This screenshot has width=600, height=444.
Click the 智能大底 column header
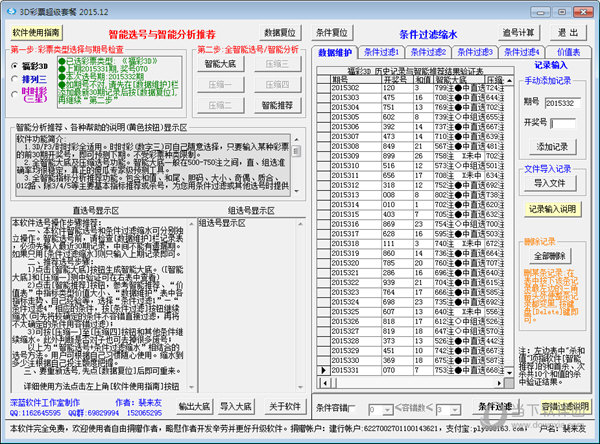[459, 80]
